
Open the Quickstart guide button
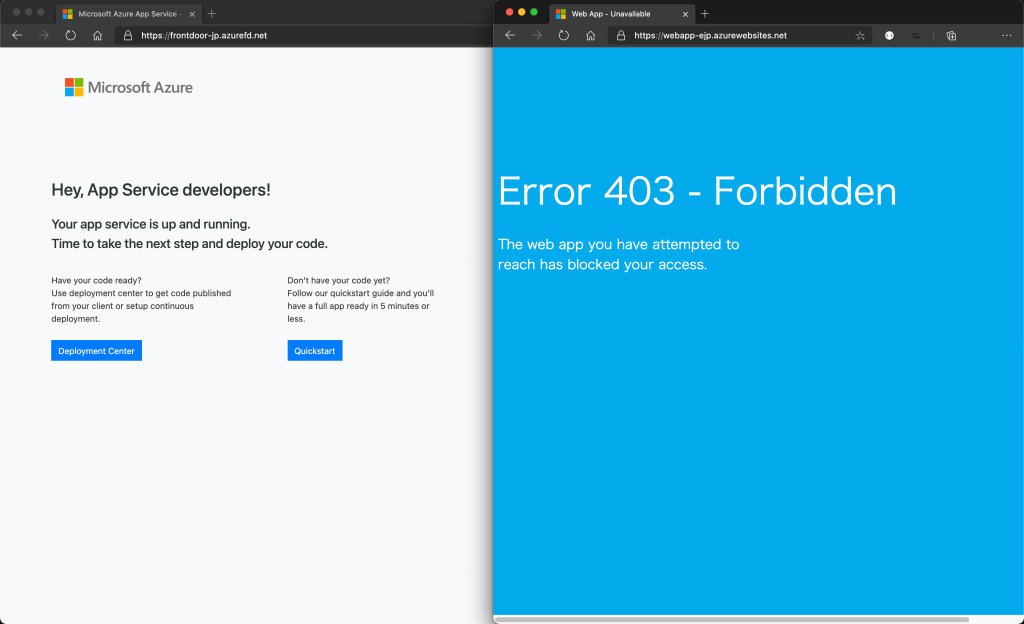314,351
